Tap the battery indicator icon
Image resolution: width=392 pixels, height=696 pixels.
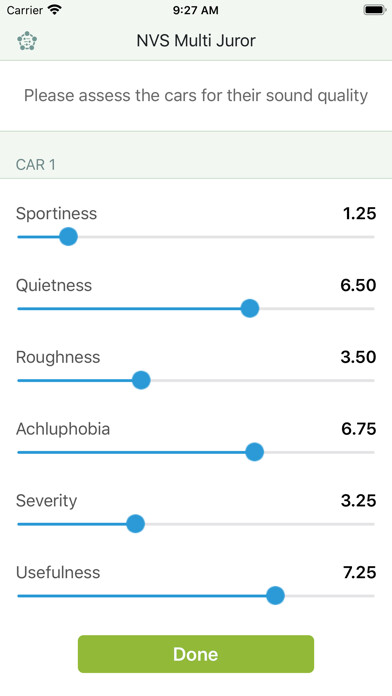375,10
